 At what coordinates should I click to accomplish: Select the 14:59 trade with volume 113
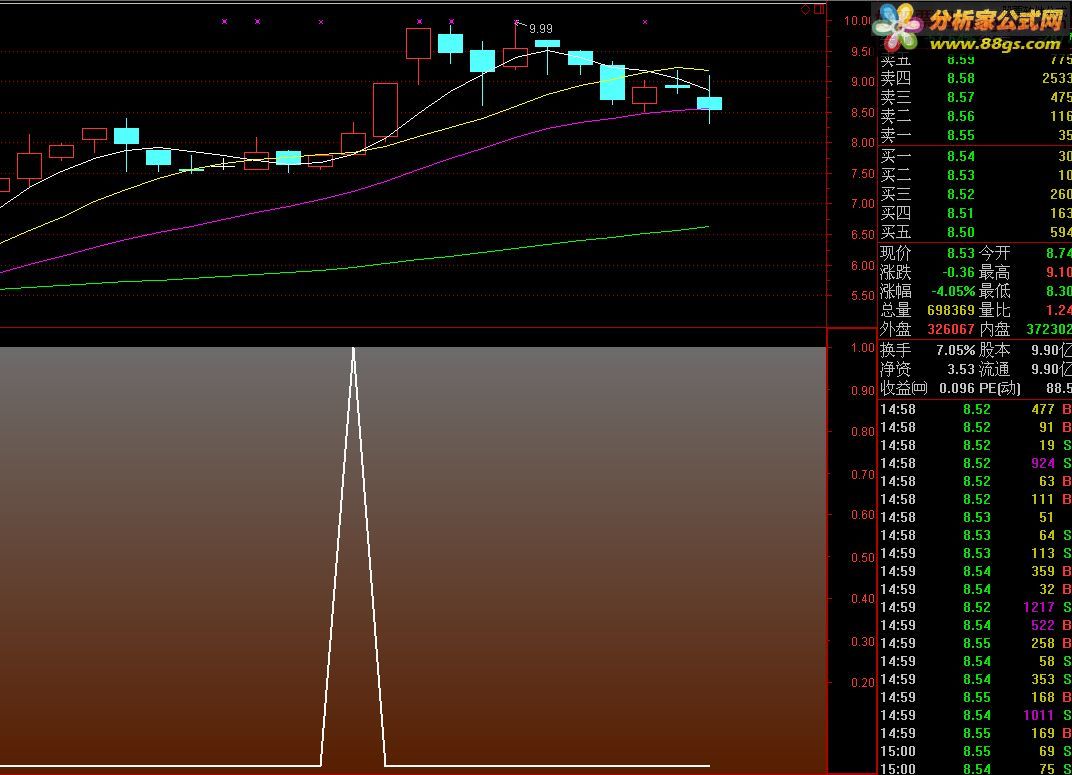[975, 554]
